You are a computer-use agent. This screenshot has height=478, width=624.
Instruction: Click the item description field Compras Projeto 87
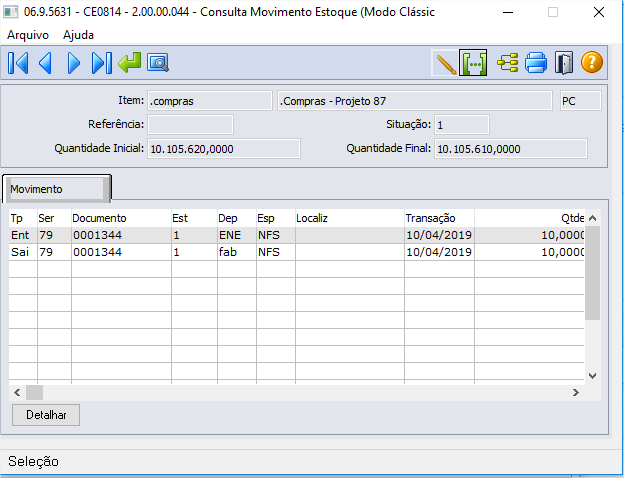coord(415,101)
